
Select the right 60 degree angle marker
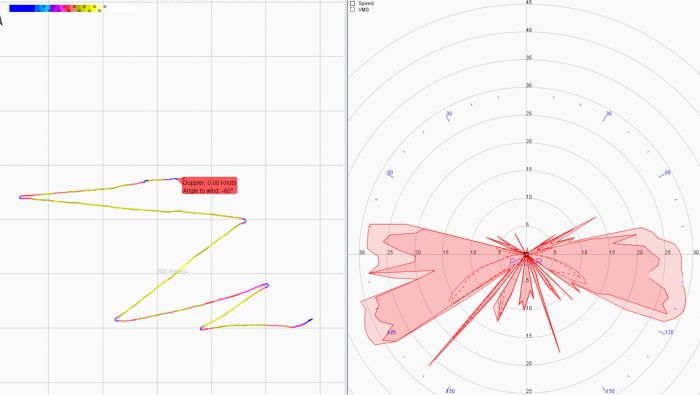665,174
